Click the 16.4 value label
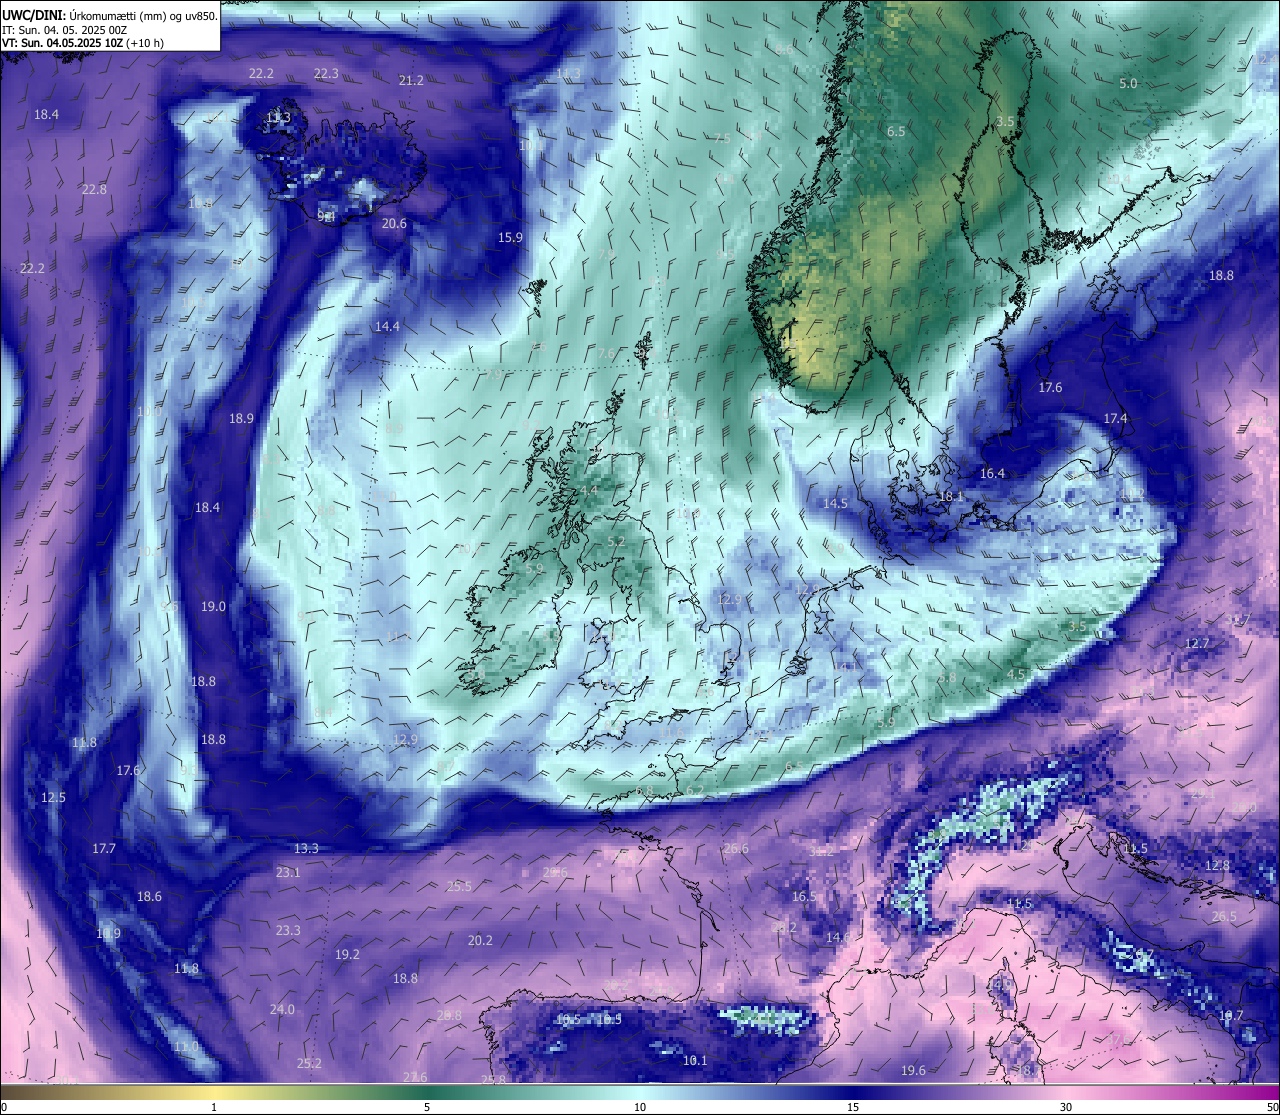1280x1115 pixels. point(992,473)
